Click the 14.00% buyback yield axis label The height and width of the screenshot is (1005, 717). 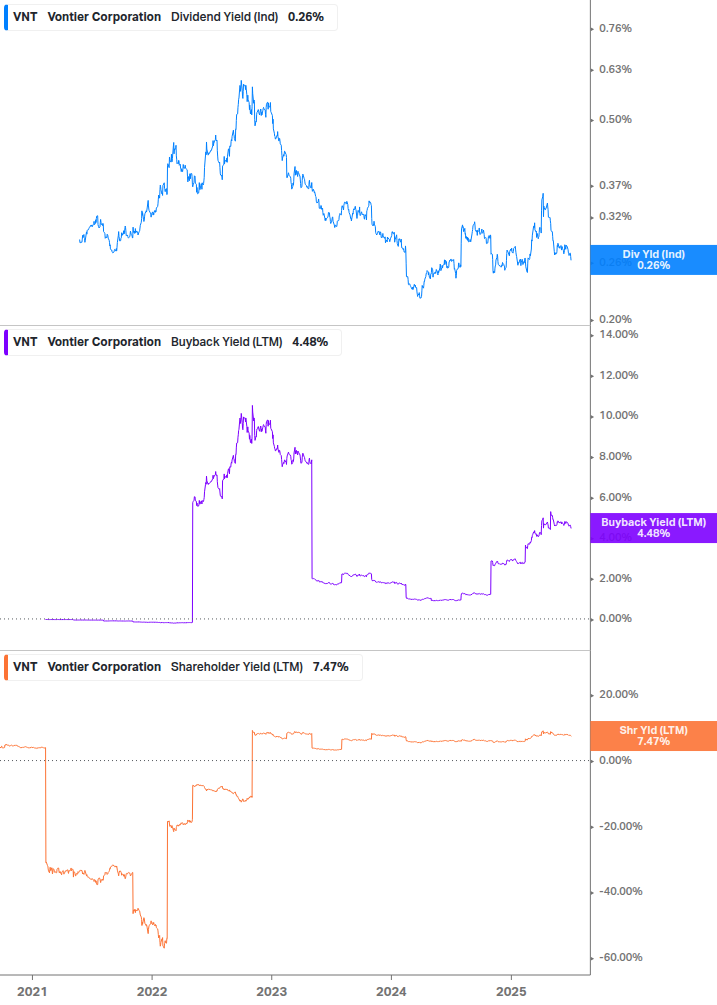click(618, 334)
